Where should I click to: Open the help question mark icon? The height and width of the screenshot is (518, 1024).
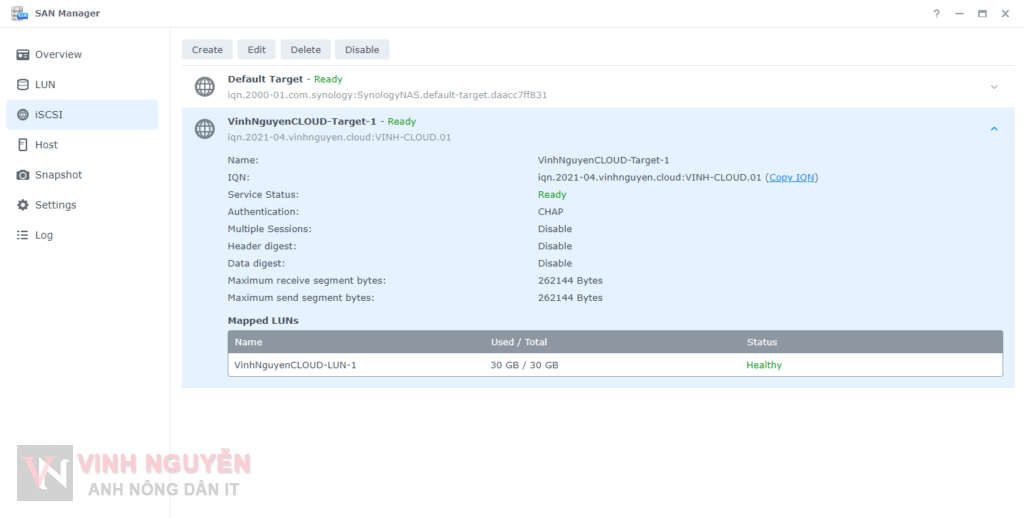936,14
